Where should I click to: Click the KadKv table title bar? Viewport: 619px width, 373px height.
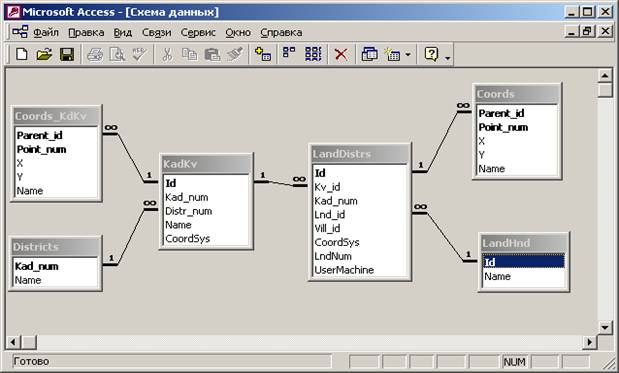click(206, 164)
